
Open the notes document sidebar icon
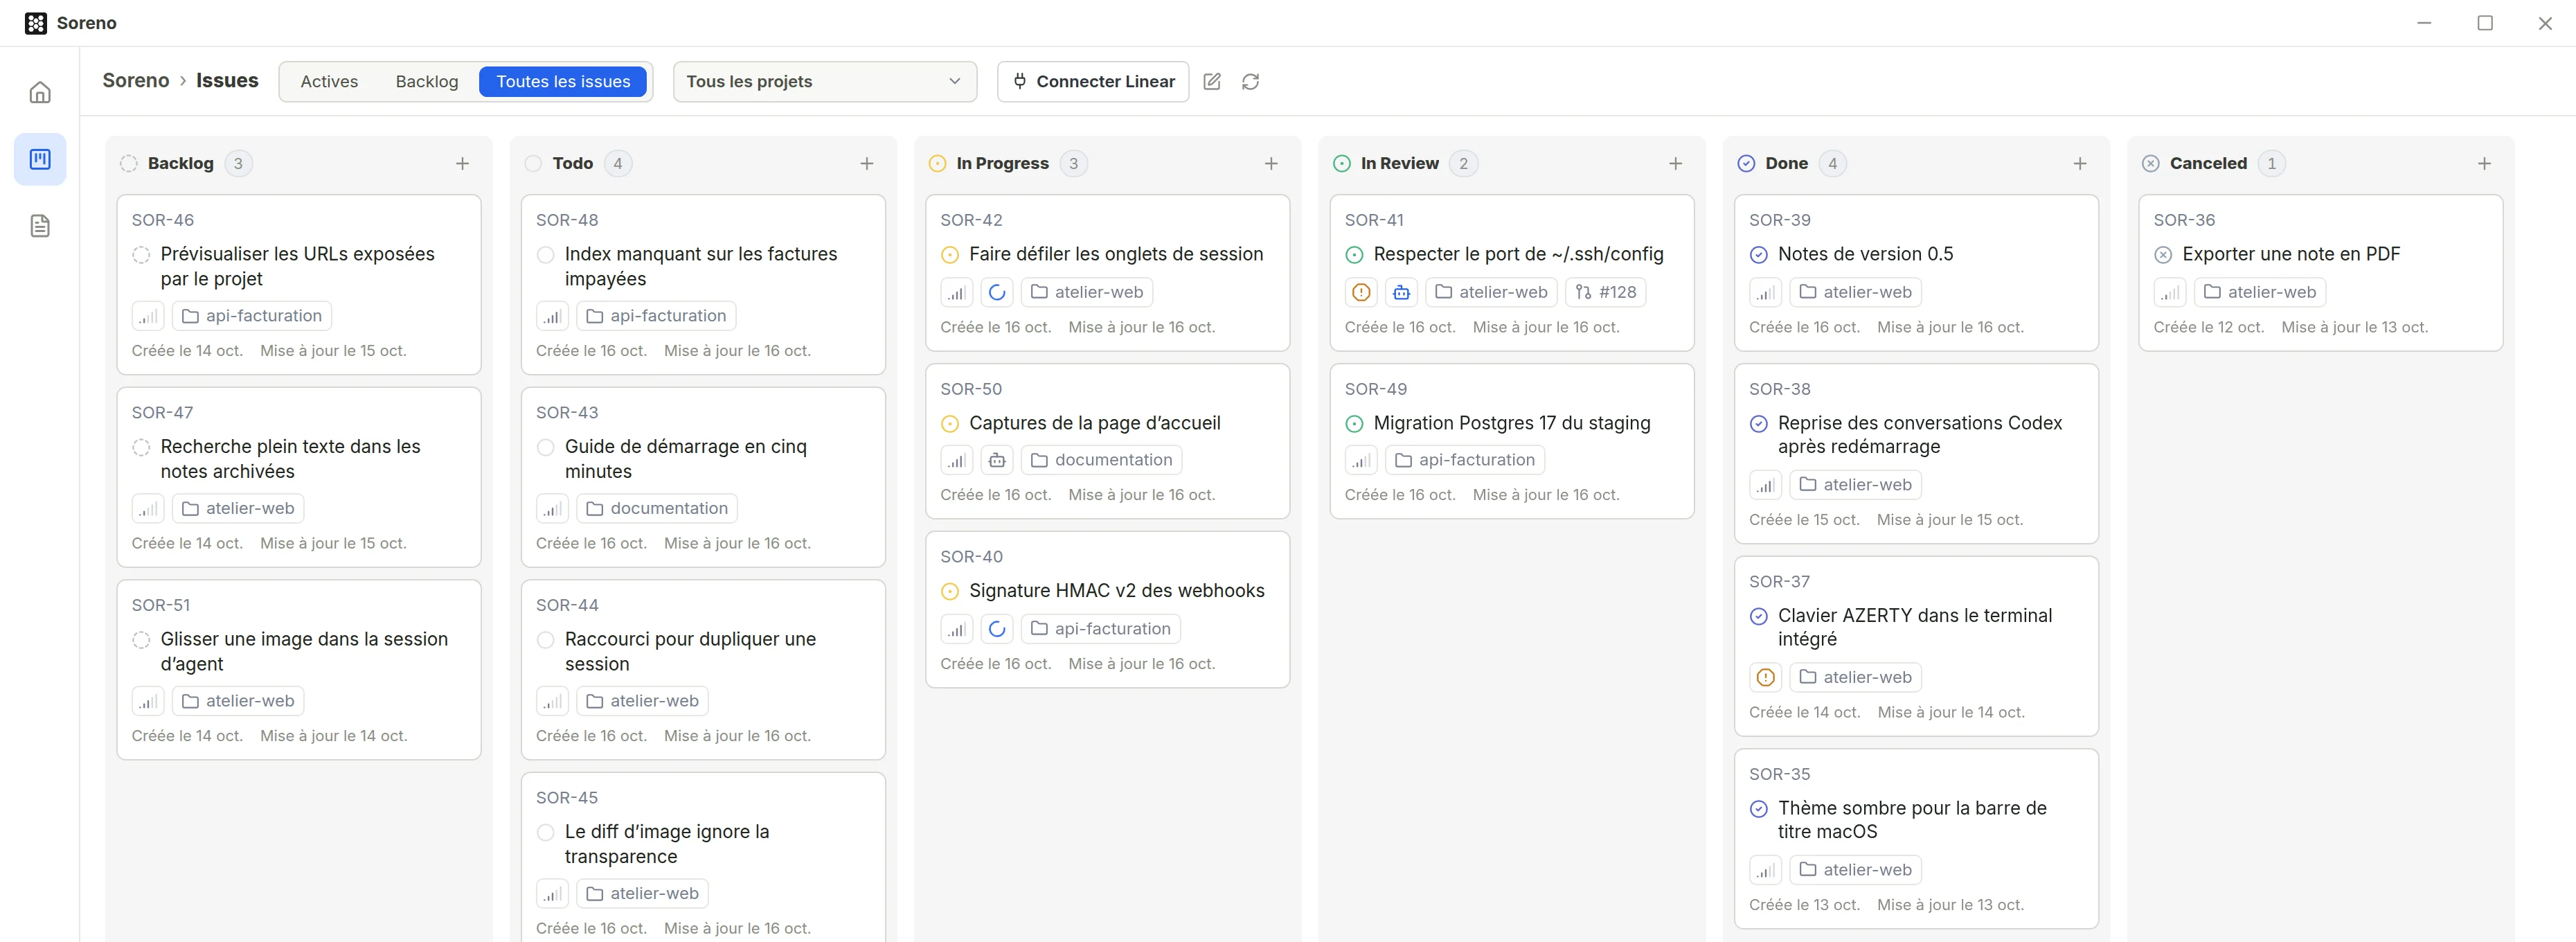click(x=40, y=226)
